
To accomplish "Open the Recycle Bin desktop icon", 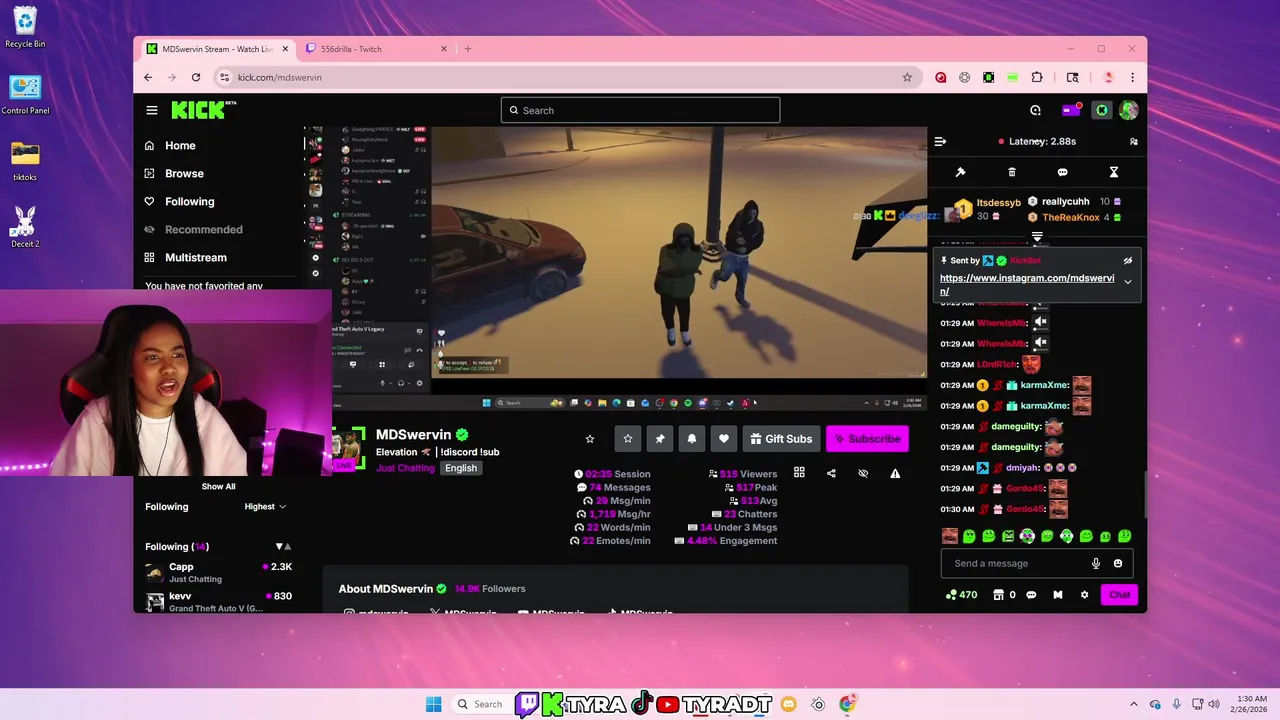I will coord(24,27).
